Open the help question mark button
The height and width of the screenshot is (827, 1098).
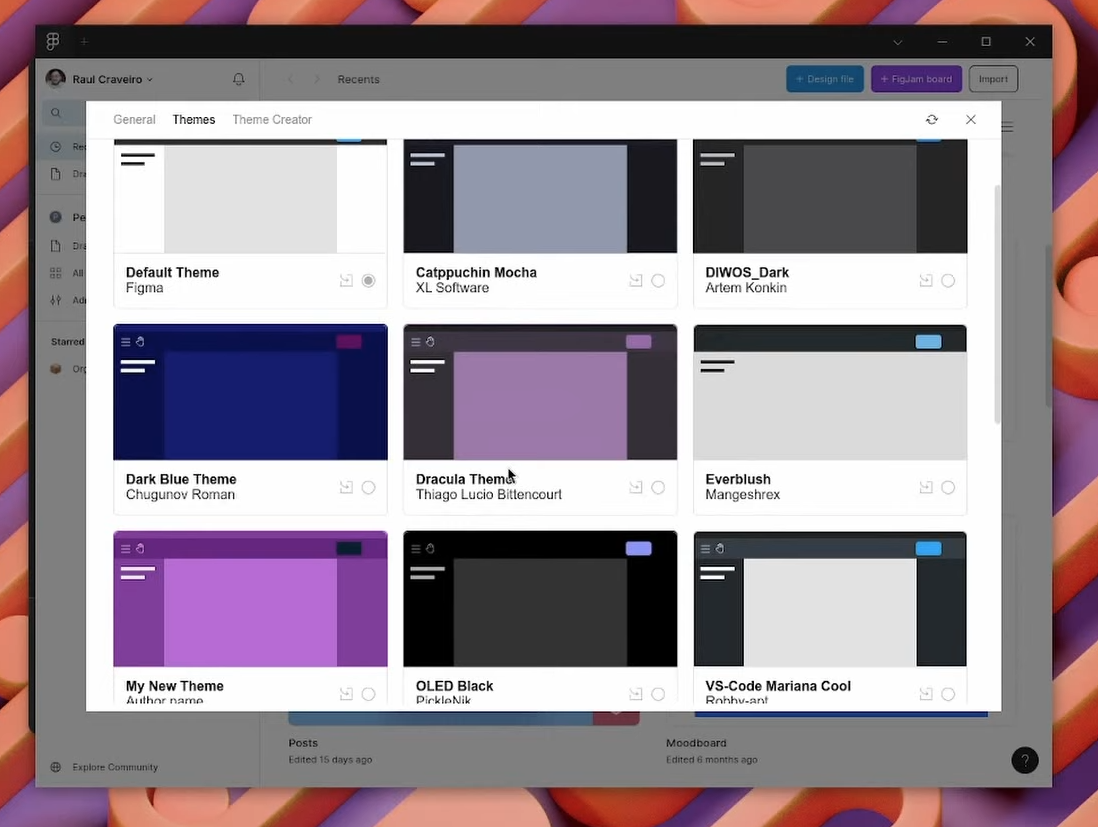click(1025, 760)
